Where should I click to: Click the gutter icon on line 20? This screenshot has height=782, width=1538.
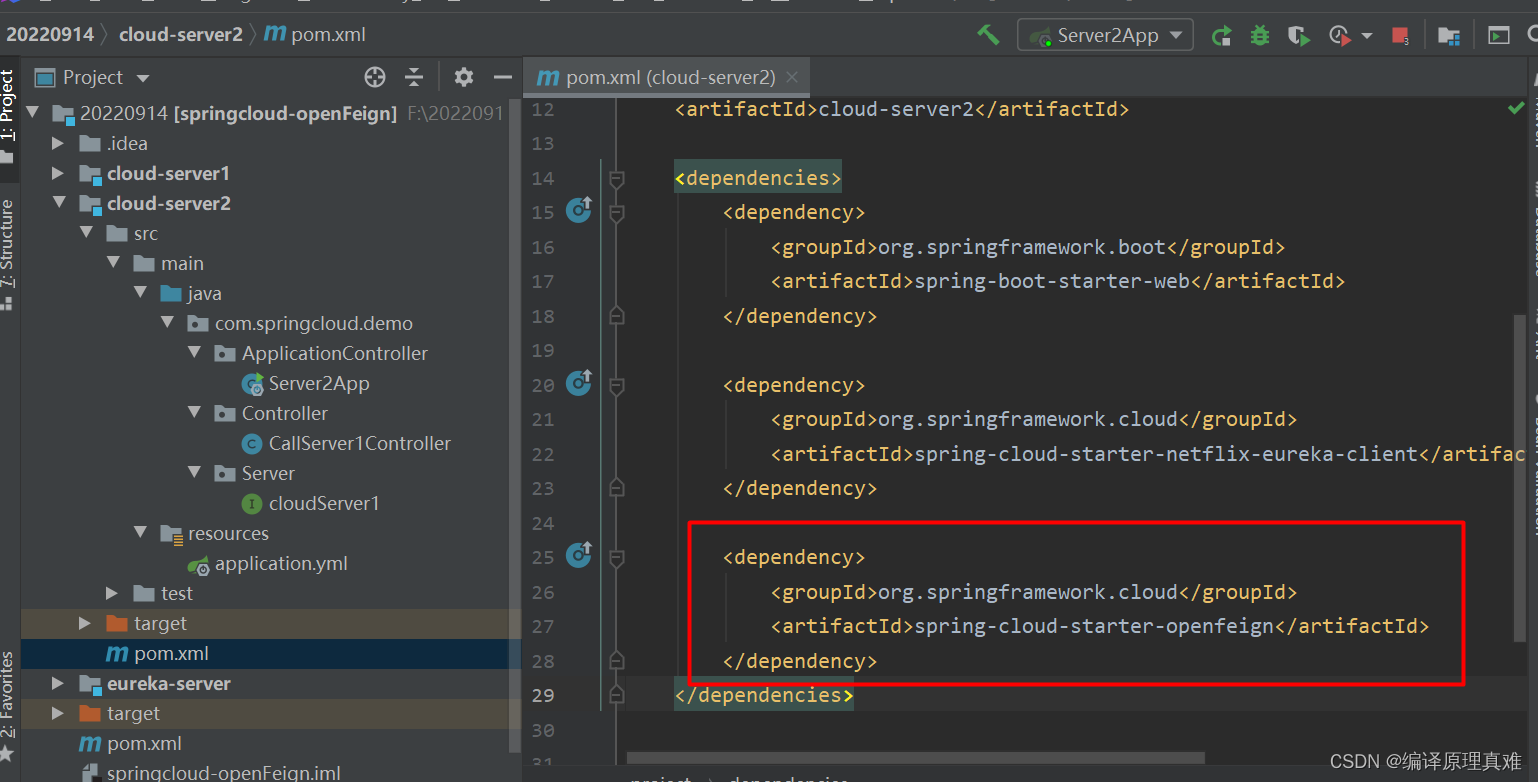[579, 383]
